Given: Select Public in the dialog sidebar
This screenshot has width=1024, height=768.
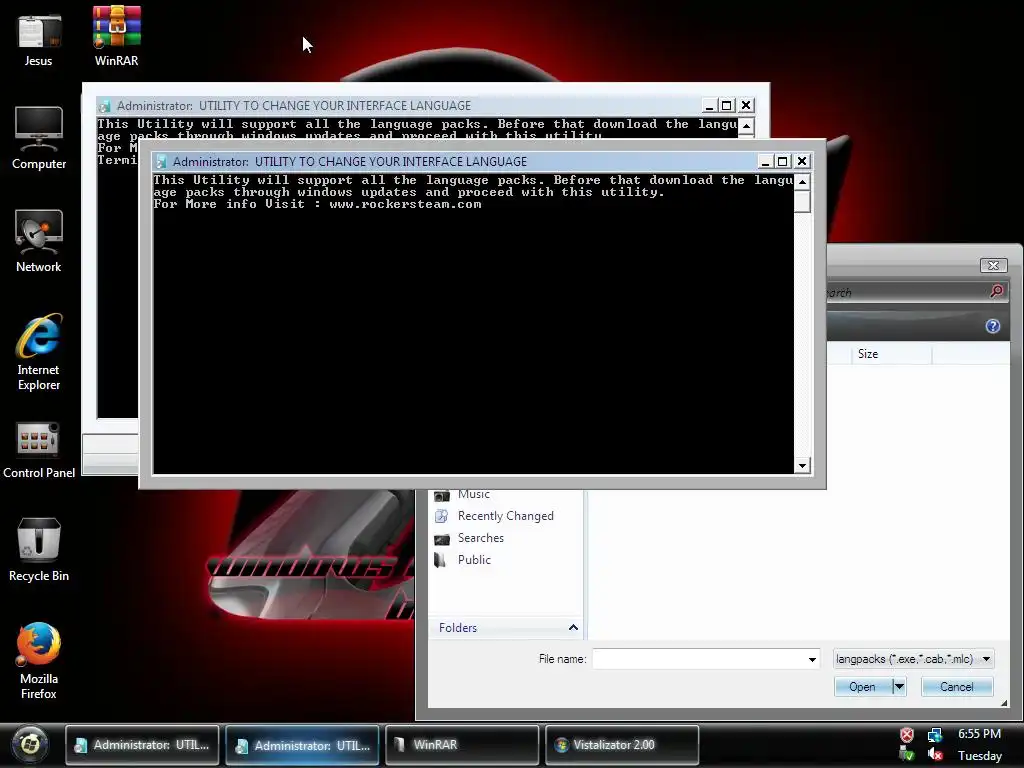Looking at the screenshot, I should [x=474, y=560].
